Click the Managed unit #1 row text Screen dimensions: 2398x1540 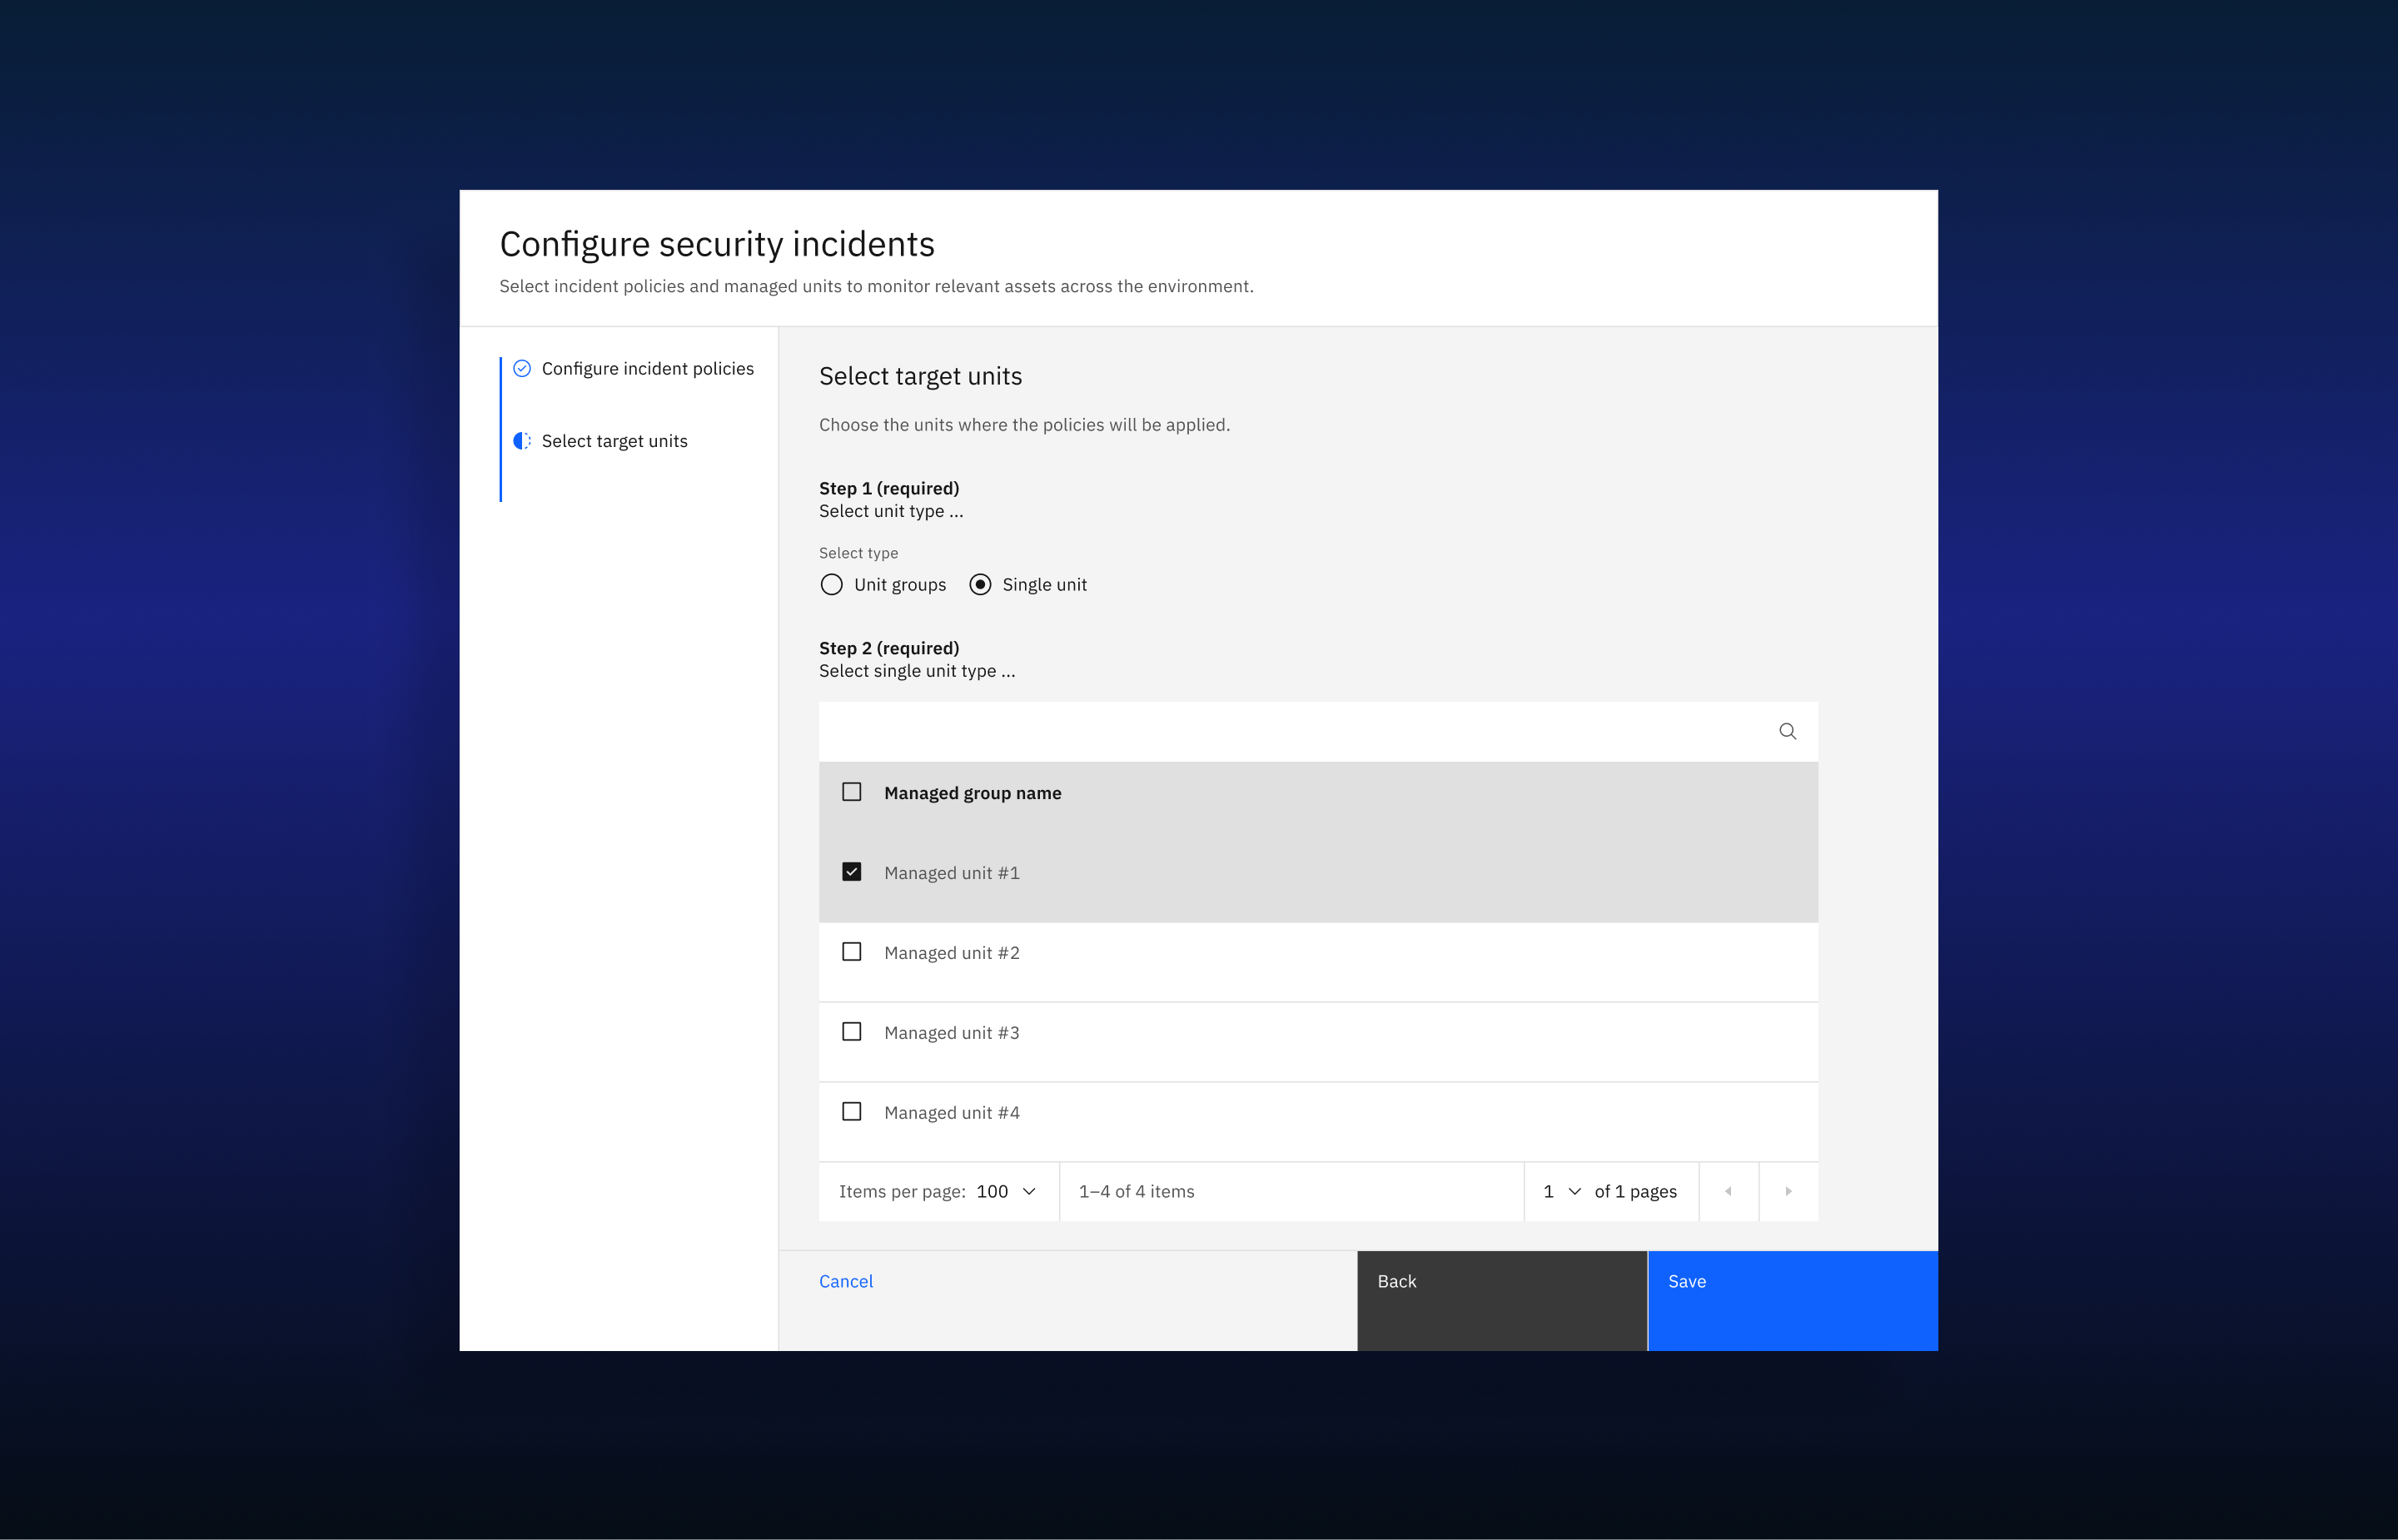tap(951, 873)
